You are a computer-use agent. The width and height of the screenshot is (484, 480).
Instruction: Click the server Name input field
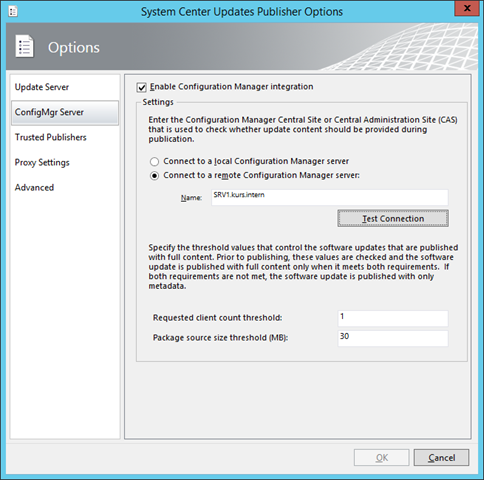point(330,198)
